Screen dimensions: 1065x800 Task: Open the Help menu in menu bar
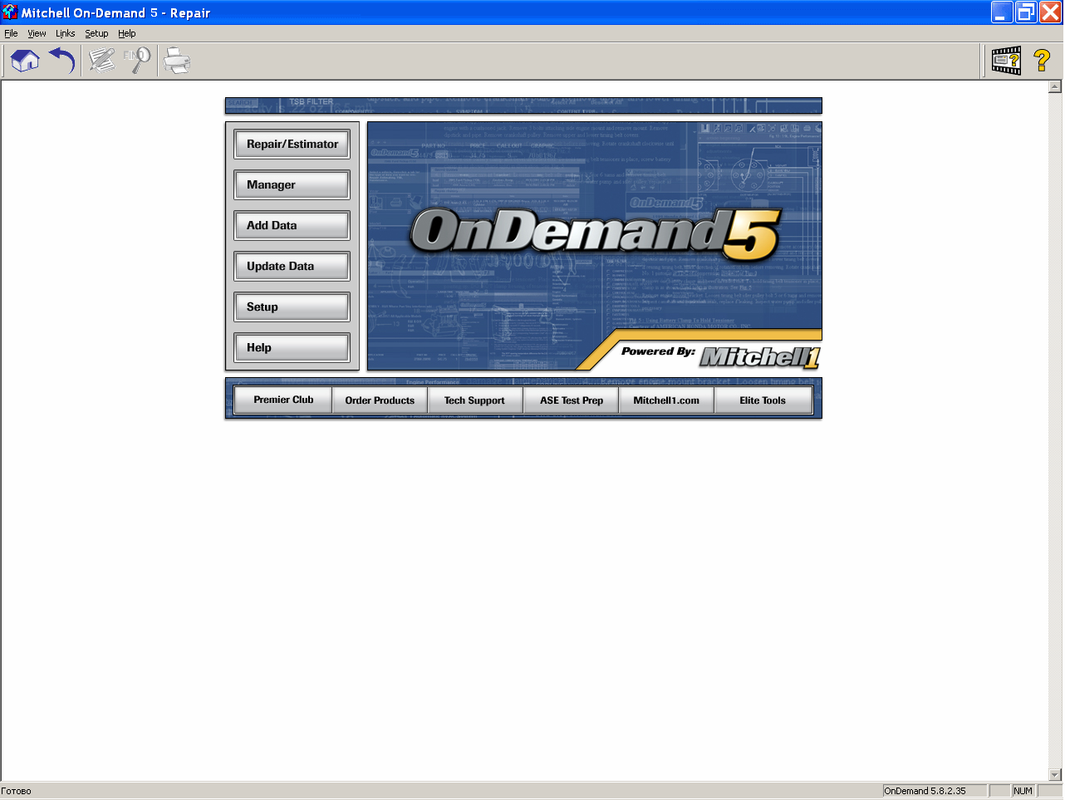pyautogui.click(x=127, y=33)
